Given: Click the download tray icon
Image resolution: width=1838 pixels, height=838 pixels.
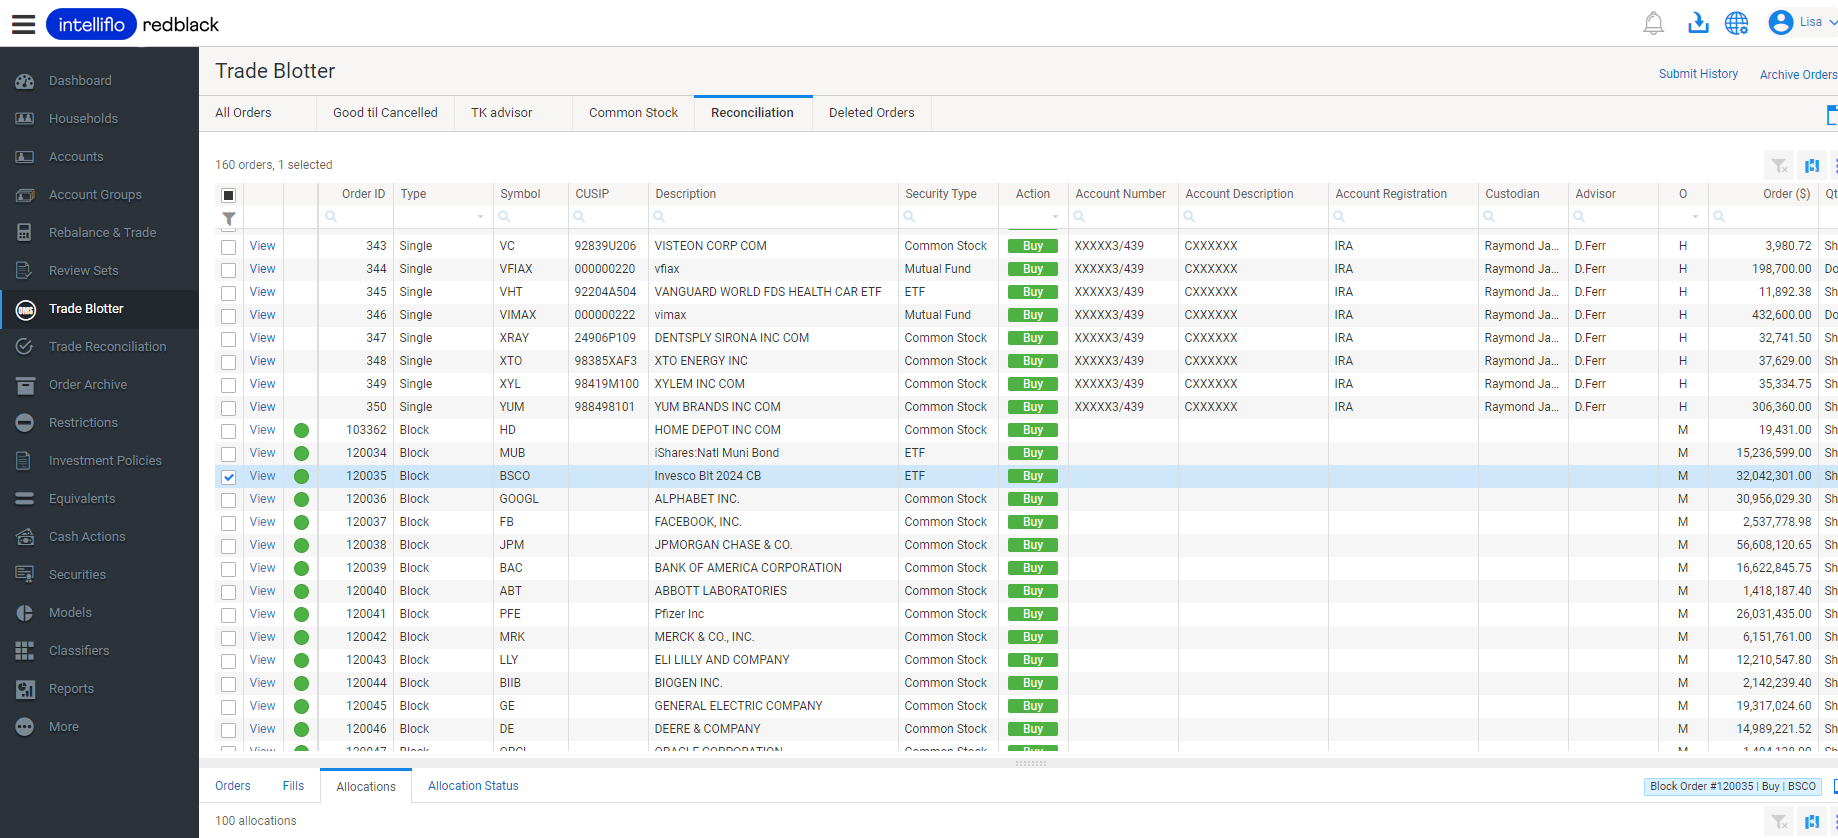Looking at the screenshot, I should click(1698, 23).
